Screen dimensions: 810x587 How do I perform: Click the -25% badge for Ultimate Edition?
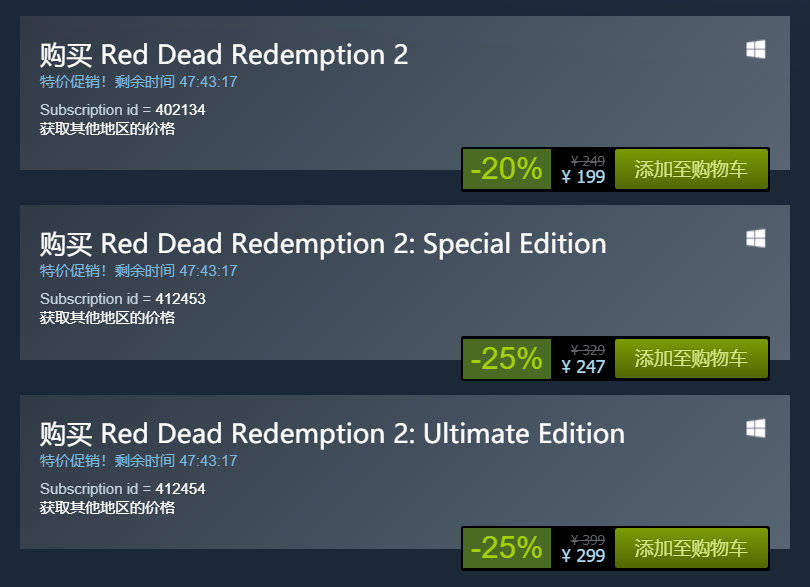pos(506,548)
